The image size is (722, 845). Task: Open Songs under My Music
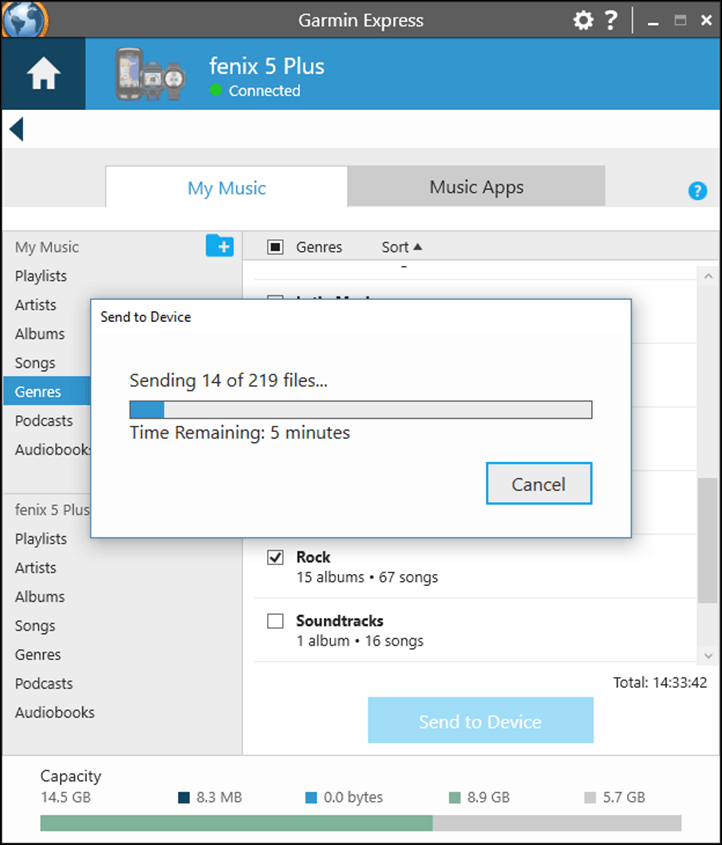click(x=35, y=363)
